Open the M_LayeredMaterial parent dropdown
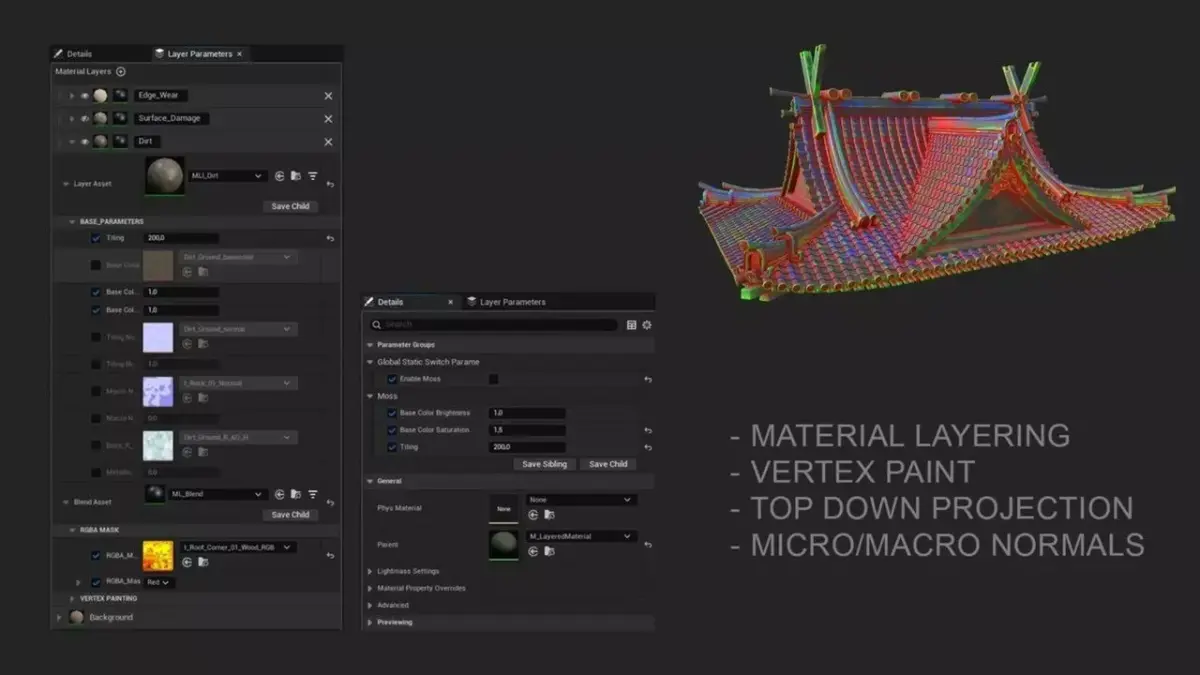 tap(582, 536)
